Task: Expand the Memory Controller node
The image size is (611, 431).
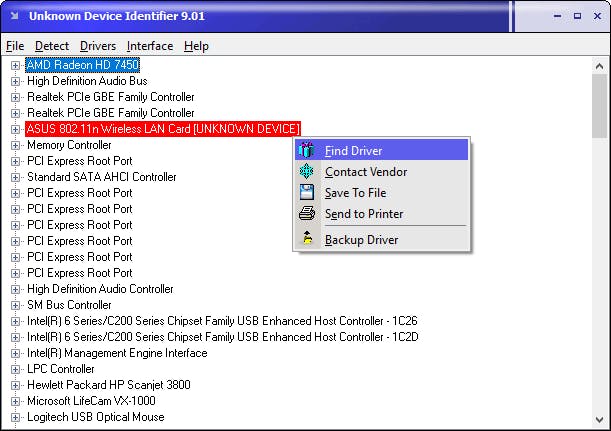Action: 15,145
